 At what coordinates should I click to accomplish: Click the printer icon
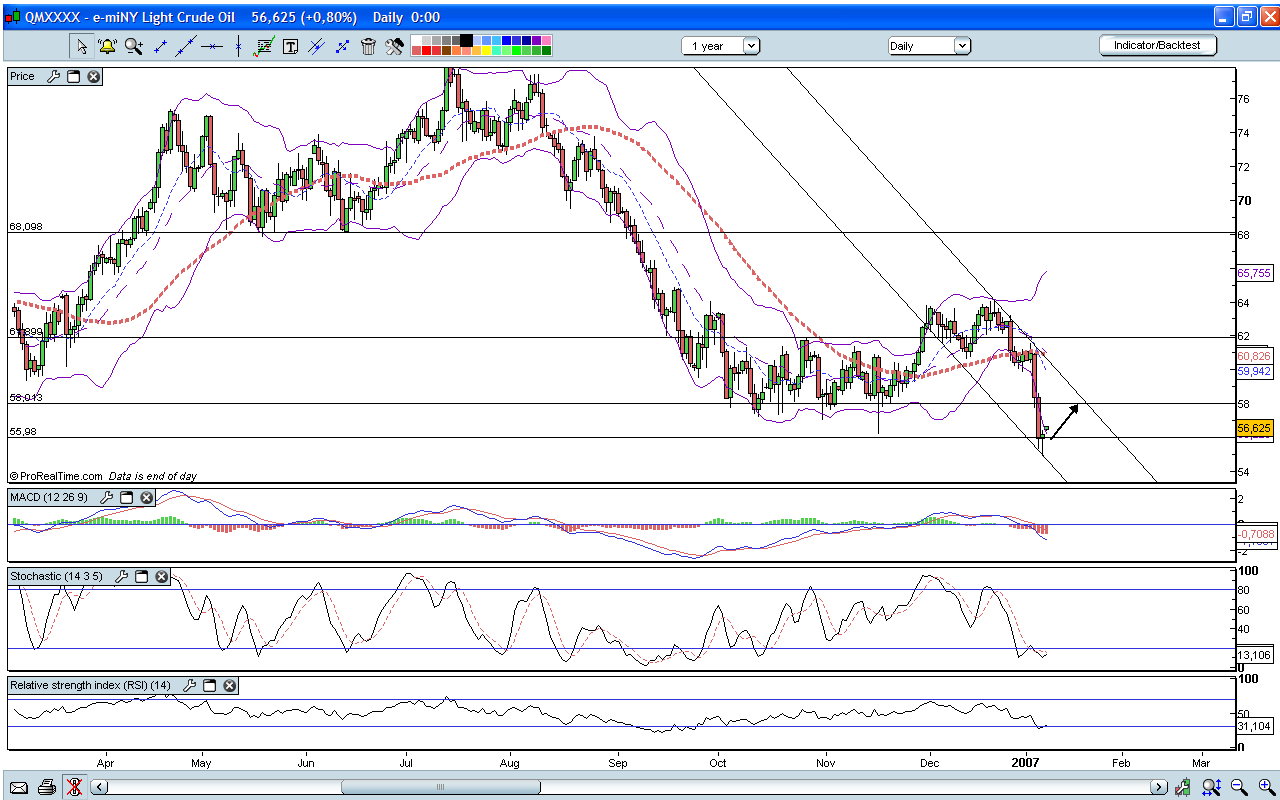47,787
